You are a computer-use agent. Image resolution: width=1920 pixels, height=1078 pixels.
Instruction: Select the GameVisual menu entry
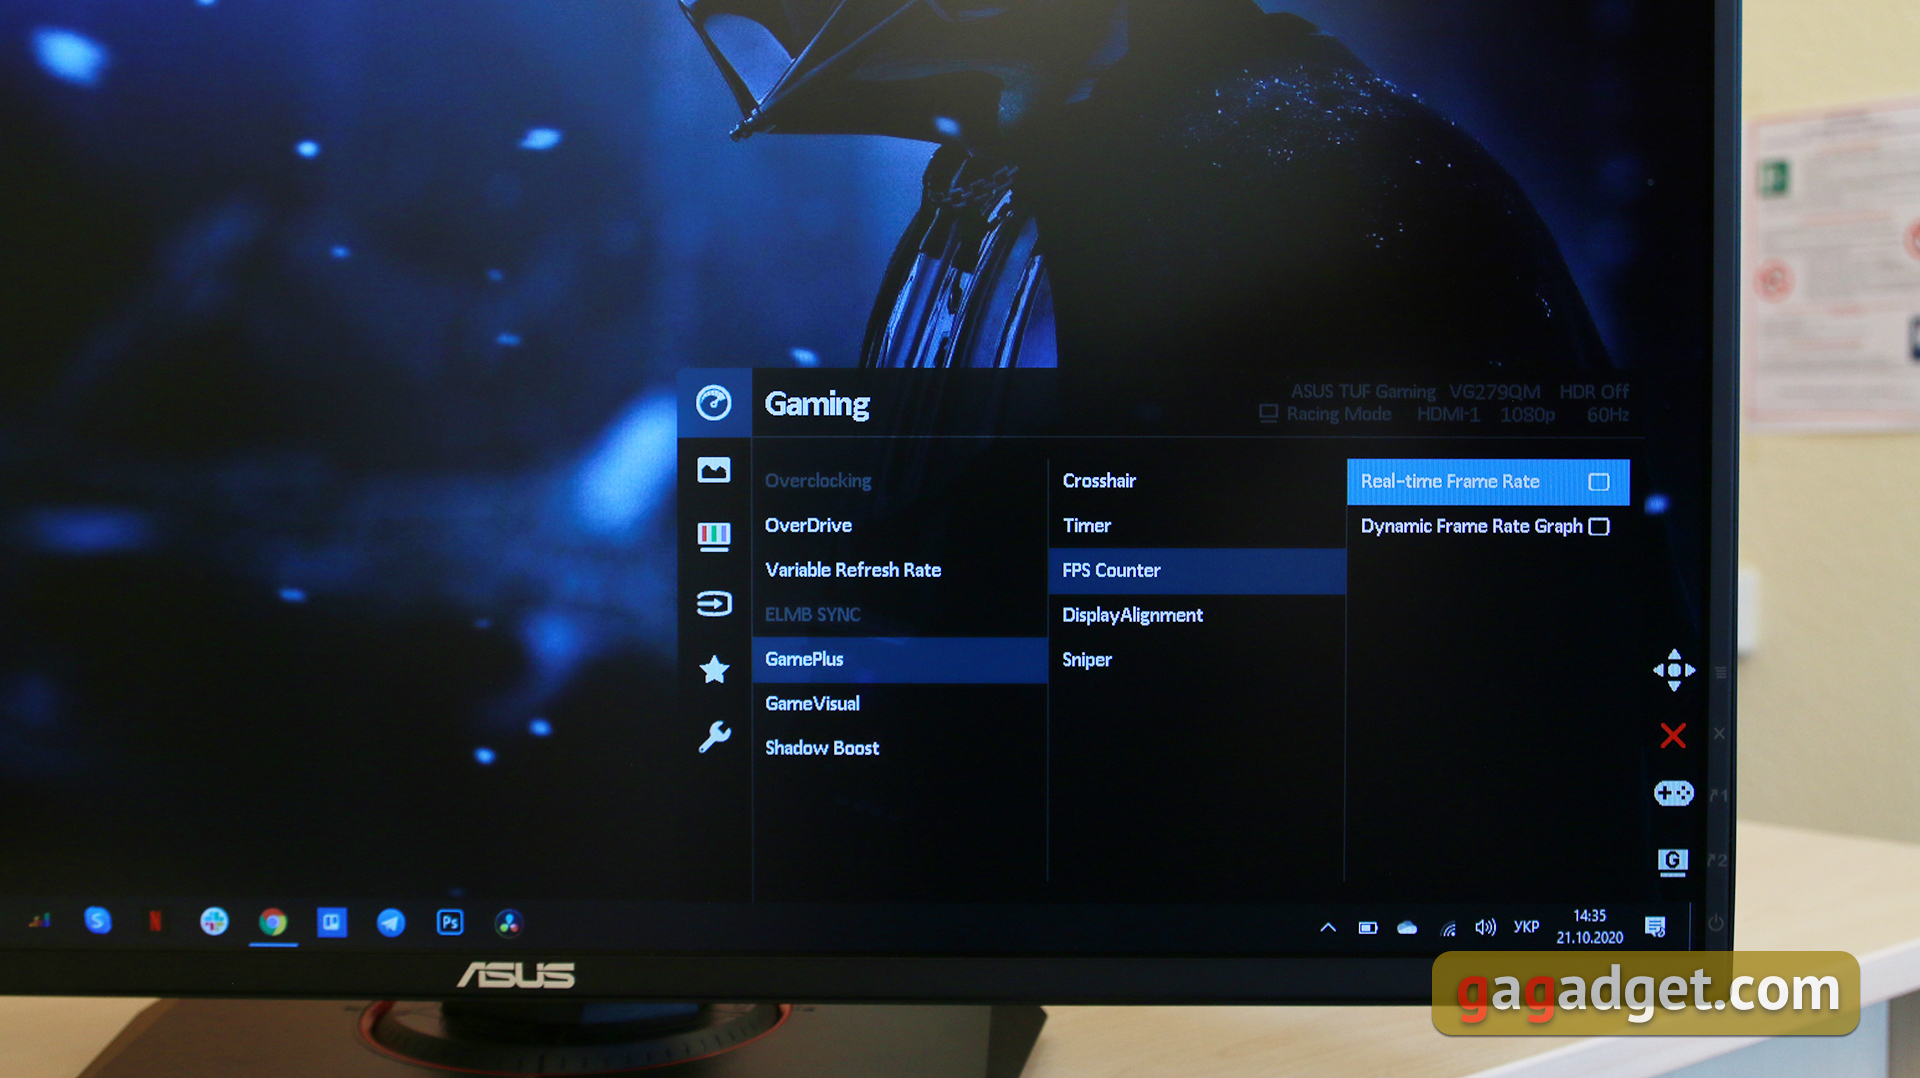(x=899, y=703)
